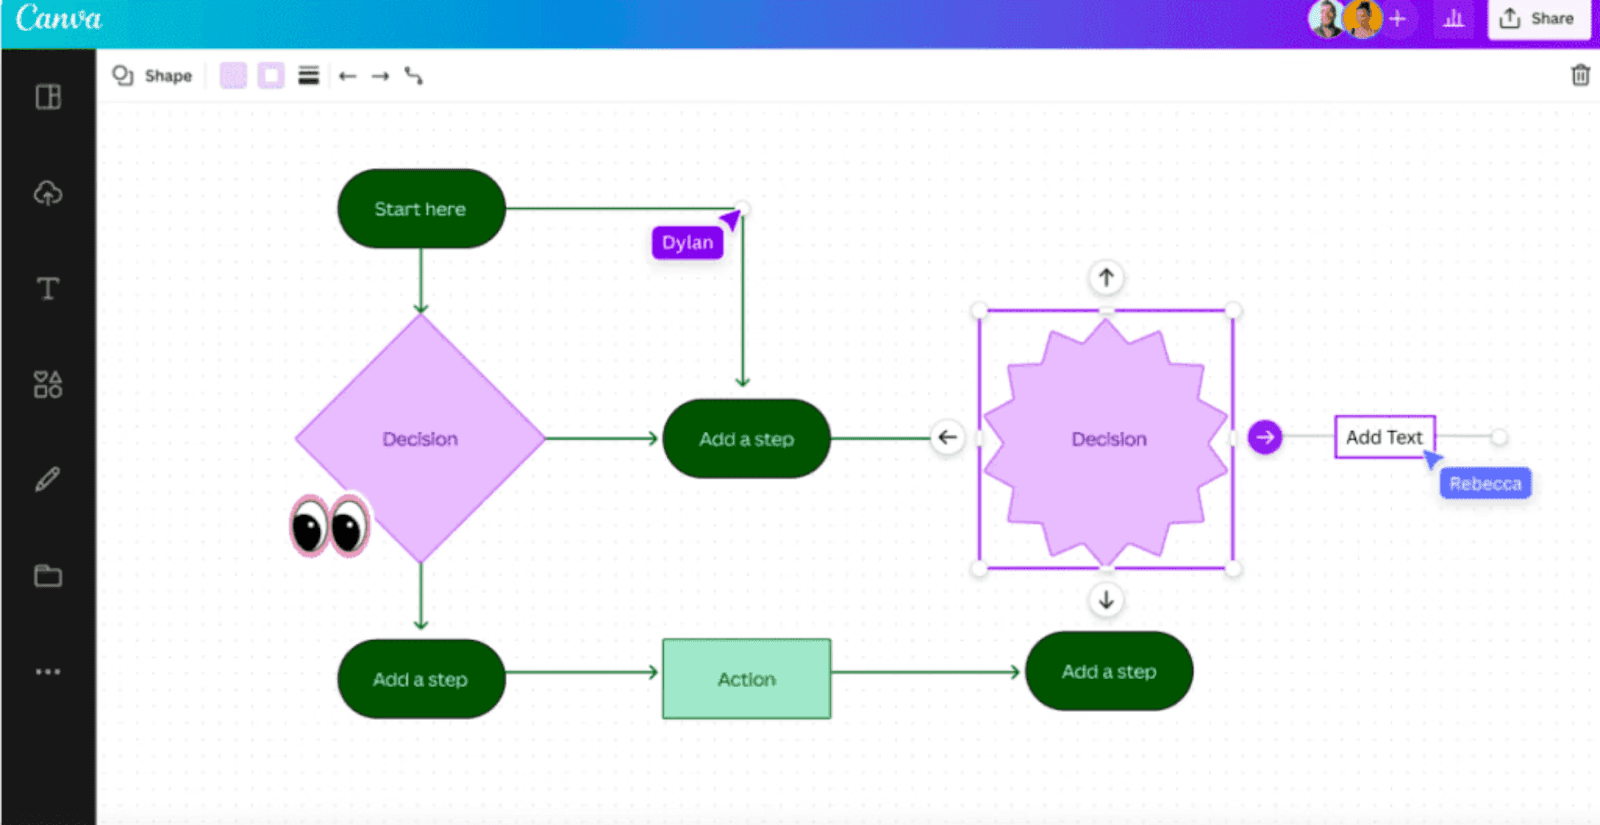Click the Shape button in toolbar

click(x=152, y=76)
